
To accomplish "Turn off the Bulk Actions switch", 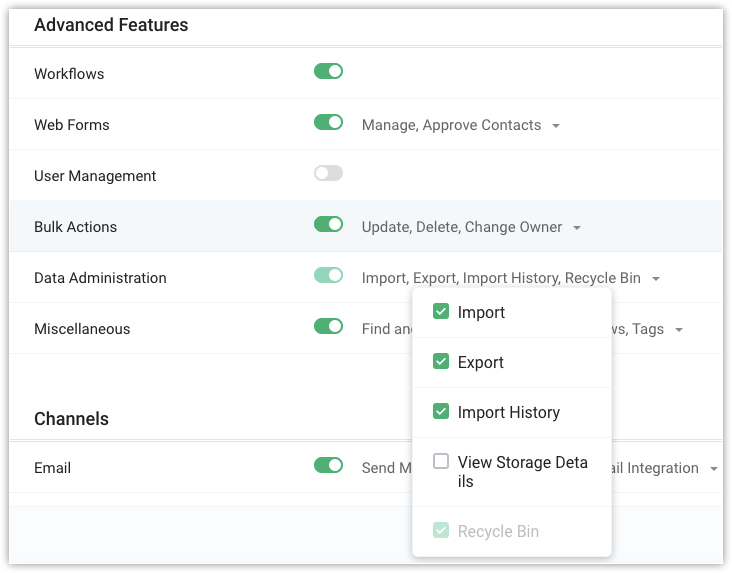I will (328, 225).
